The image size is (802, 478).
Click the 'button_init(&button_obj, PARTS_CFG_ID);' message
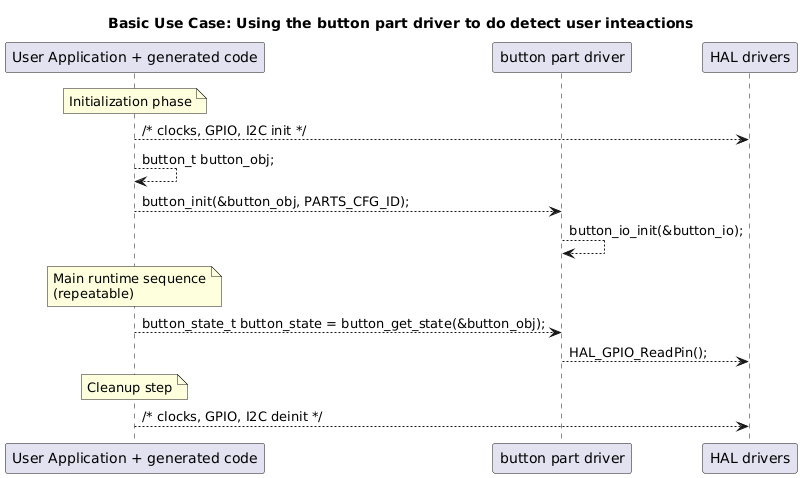[275, 202]
